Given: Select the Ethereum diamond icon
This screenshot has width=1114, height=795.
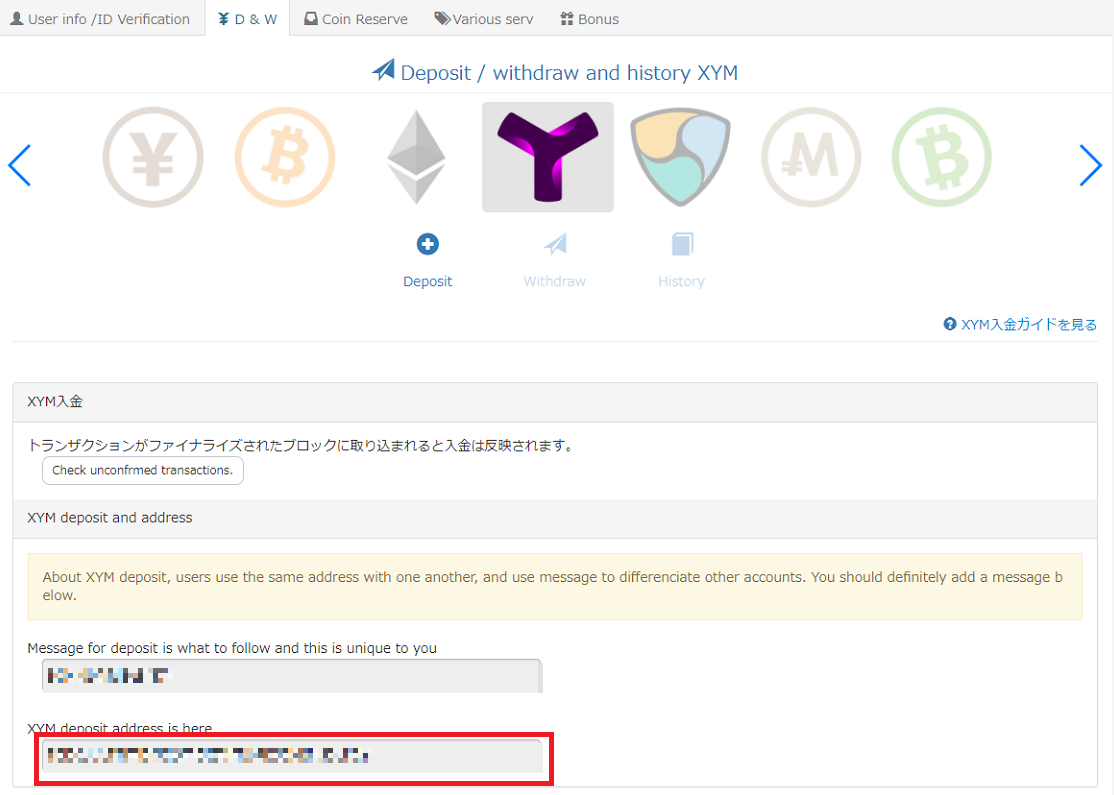Looking at the screenshot, I should (x=416, y=157).
